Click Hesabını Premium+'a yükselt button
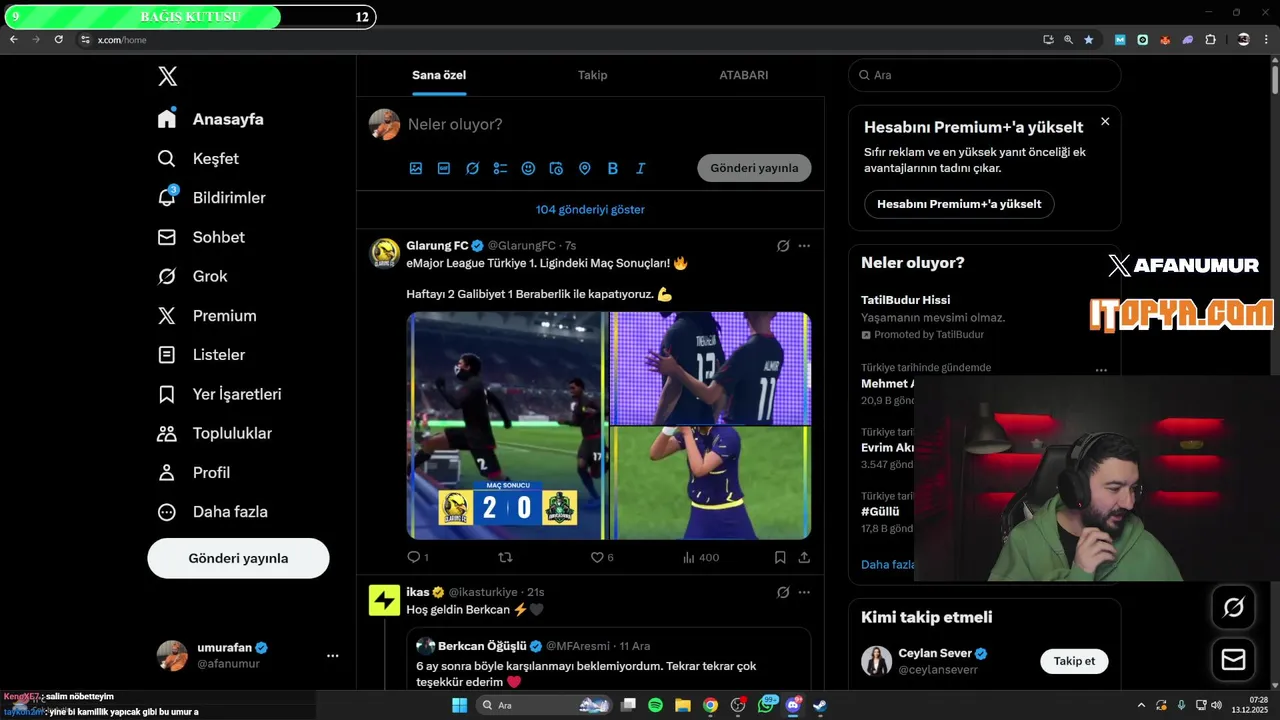1280x720 pixels. 959,204
